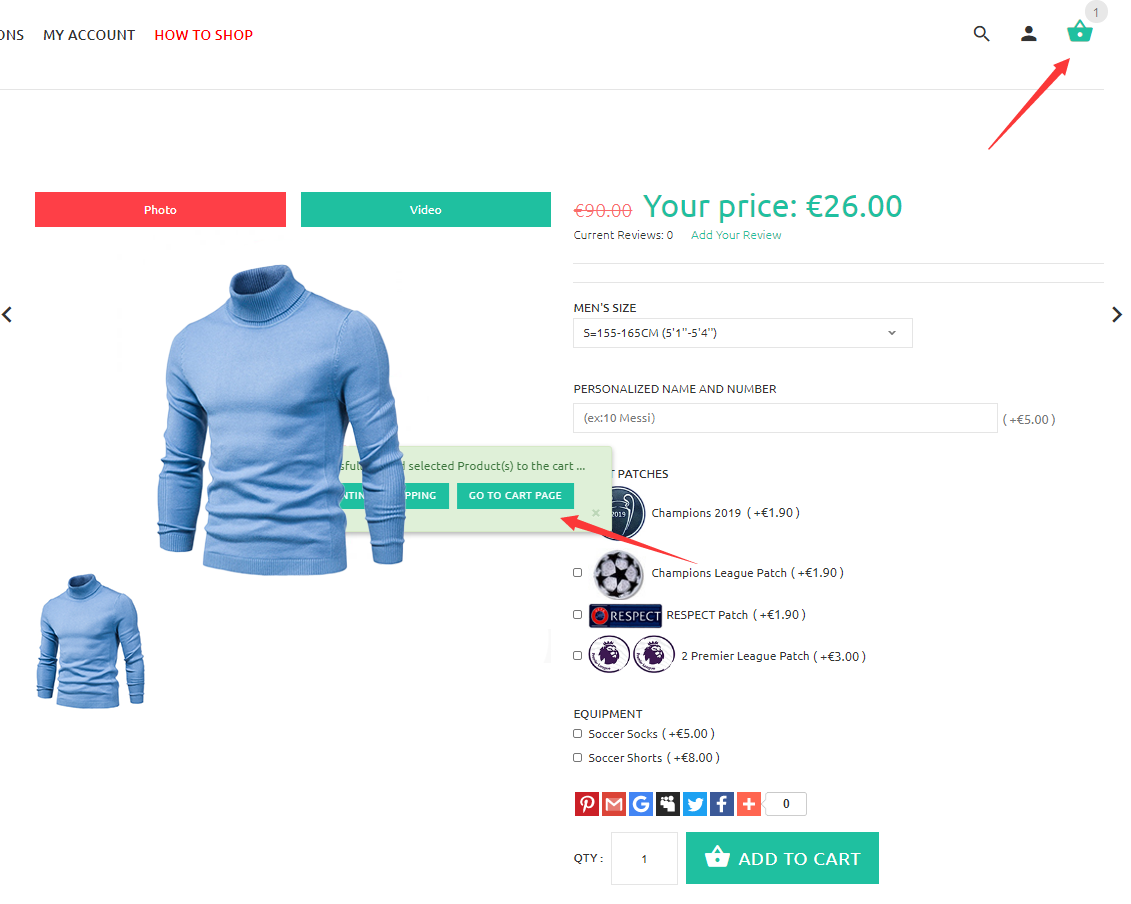Click inside the personalized name and number field
Image resolution: width=1131 pixels, height=904 pixels.
(x=785, y=418)
